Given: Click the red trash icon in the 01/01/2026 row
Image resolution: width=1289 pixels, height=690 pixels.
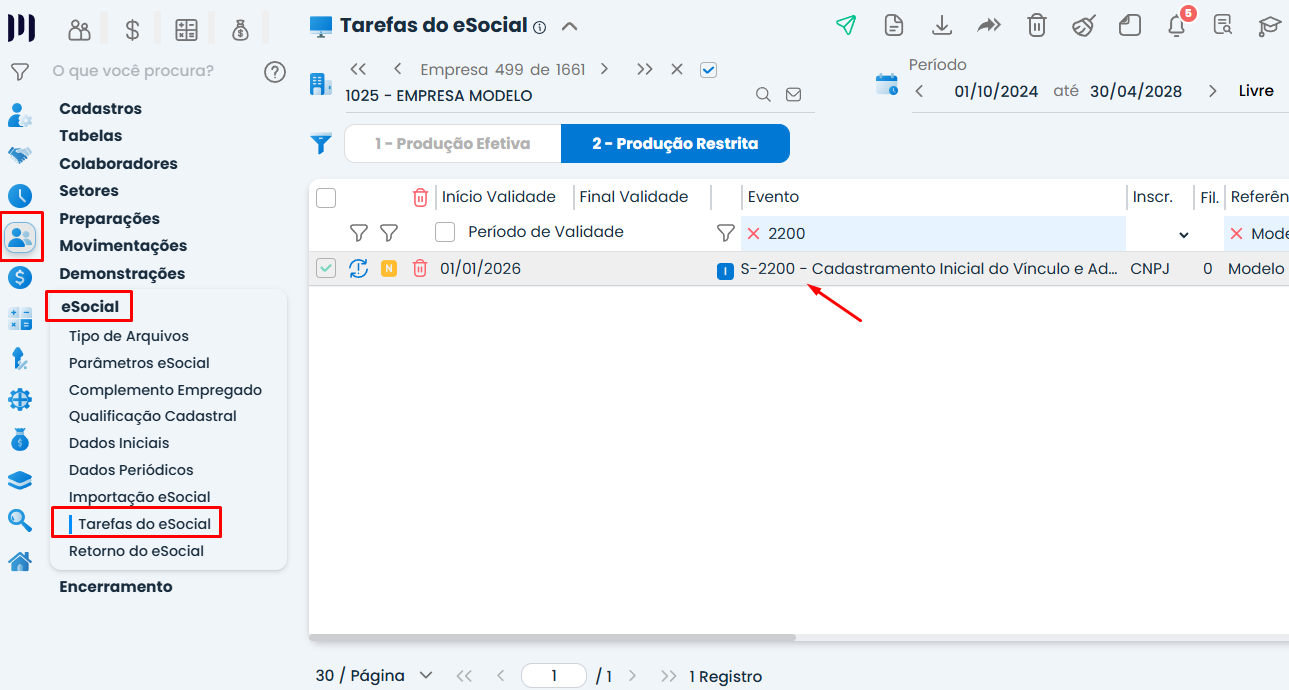Looking at the screenshot, I should point(420,268).
